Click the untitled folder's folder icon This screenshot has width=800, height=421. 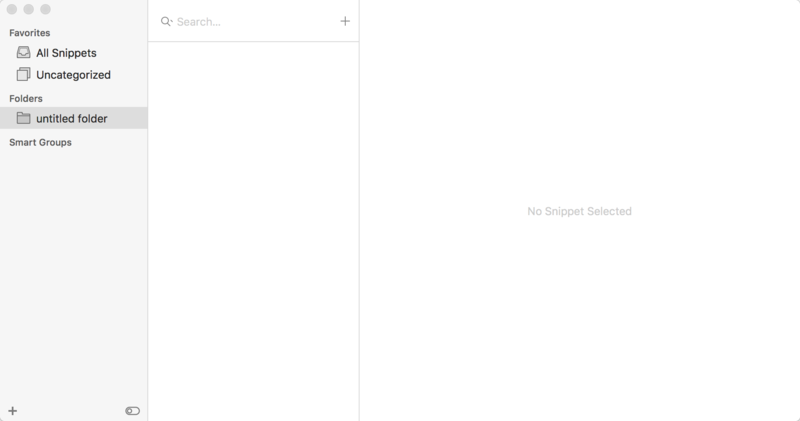click(x=24, y=119)
